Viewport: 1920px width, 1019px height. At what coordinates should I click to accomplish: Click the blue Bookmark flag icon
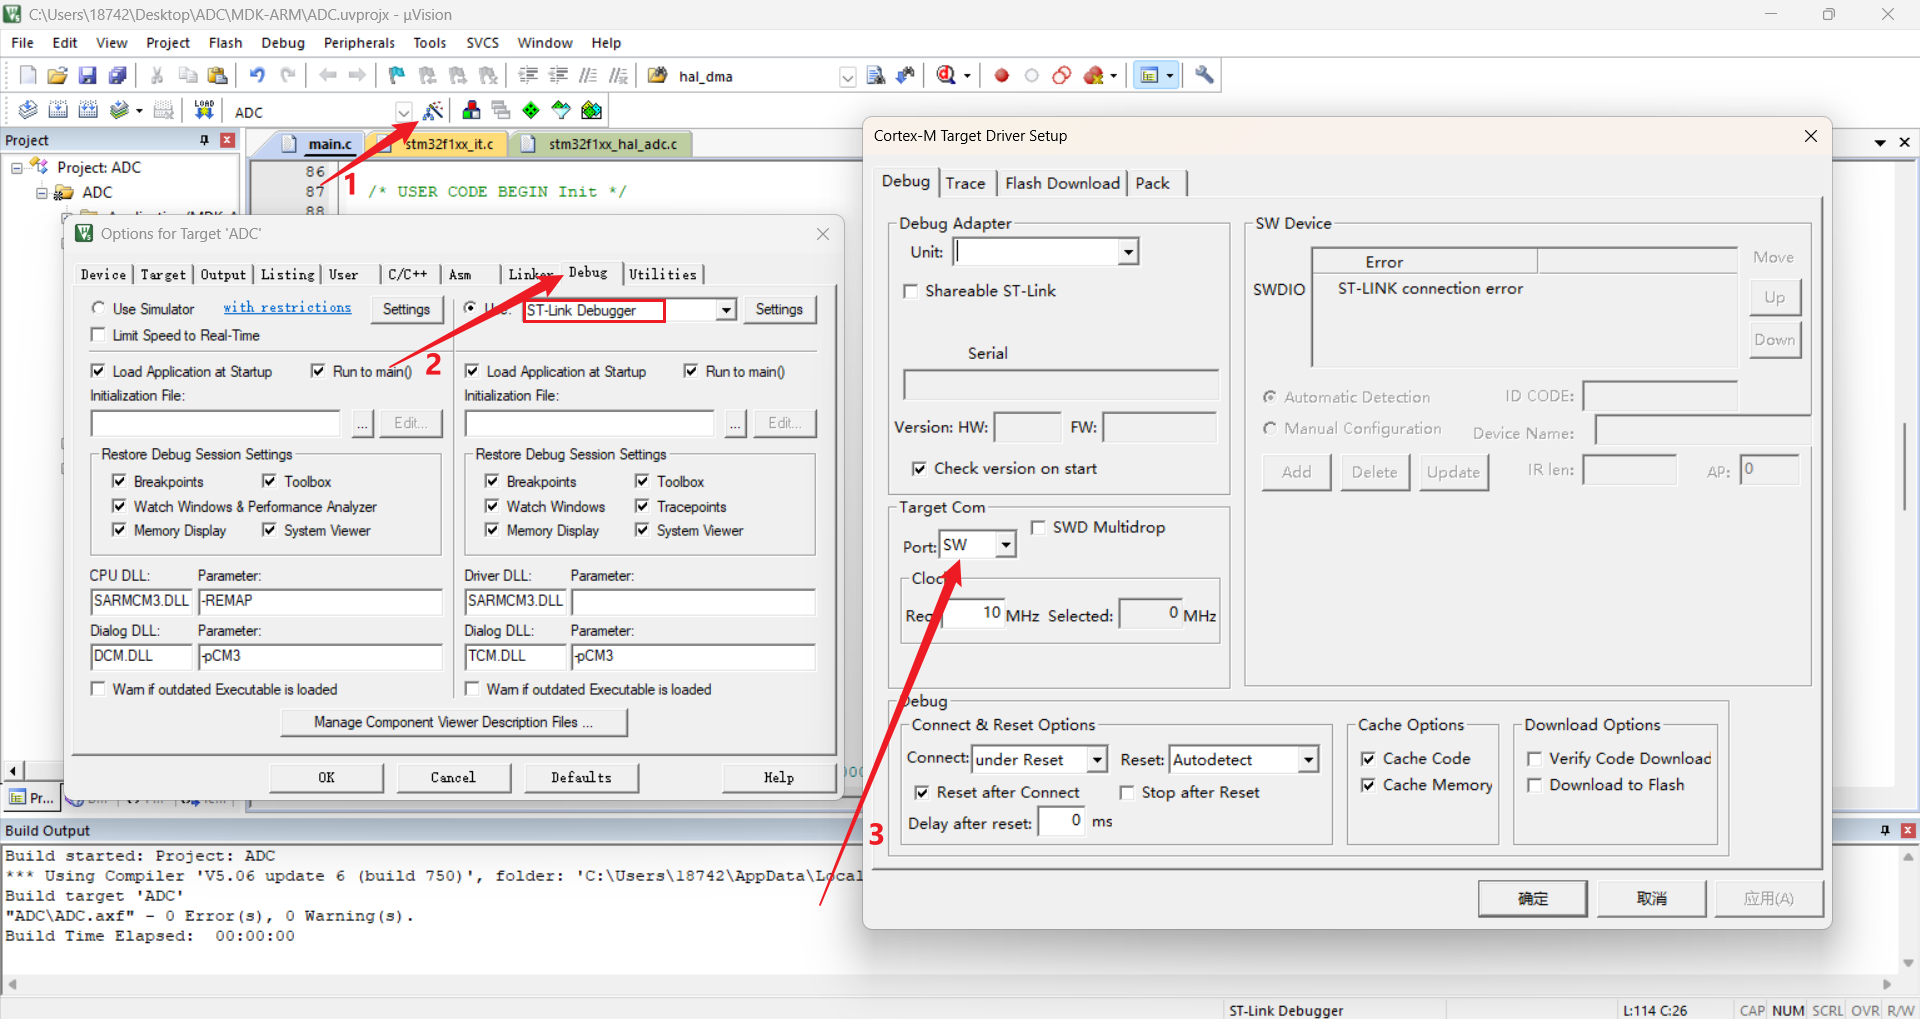397,75
